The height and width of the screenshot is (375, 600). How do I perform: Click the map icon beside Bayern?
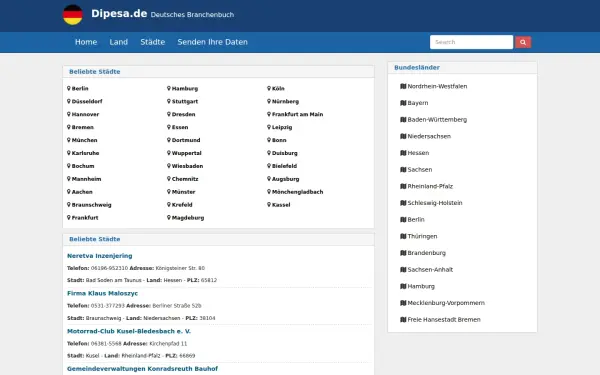(403, 103)
